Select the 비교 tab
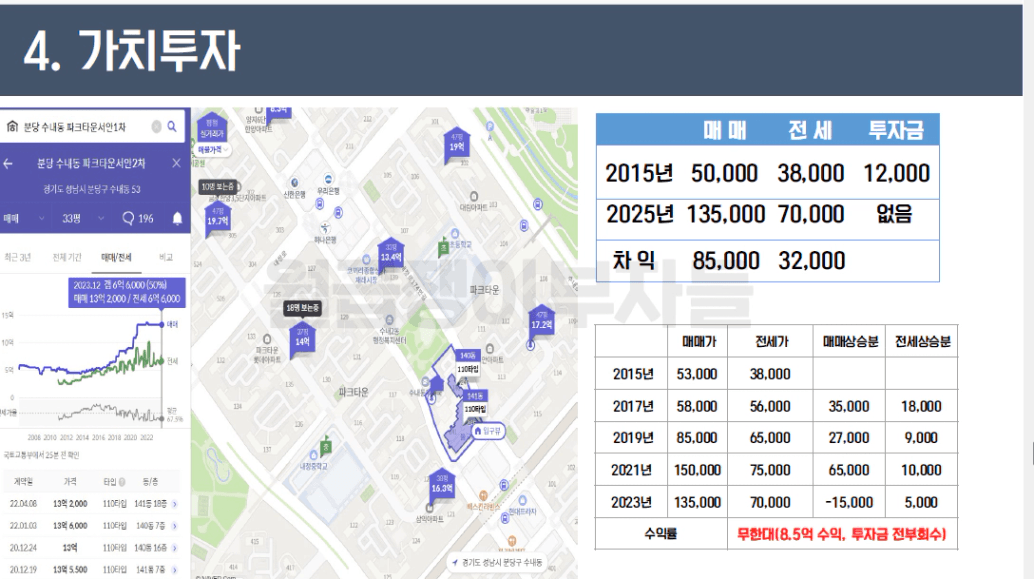The width and height of the screenshot is (1034, 579). 166,257
